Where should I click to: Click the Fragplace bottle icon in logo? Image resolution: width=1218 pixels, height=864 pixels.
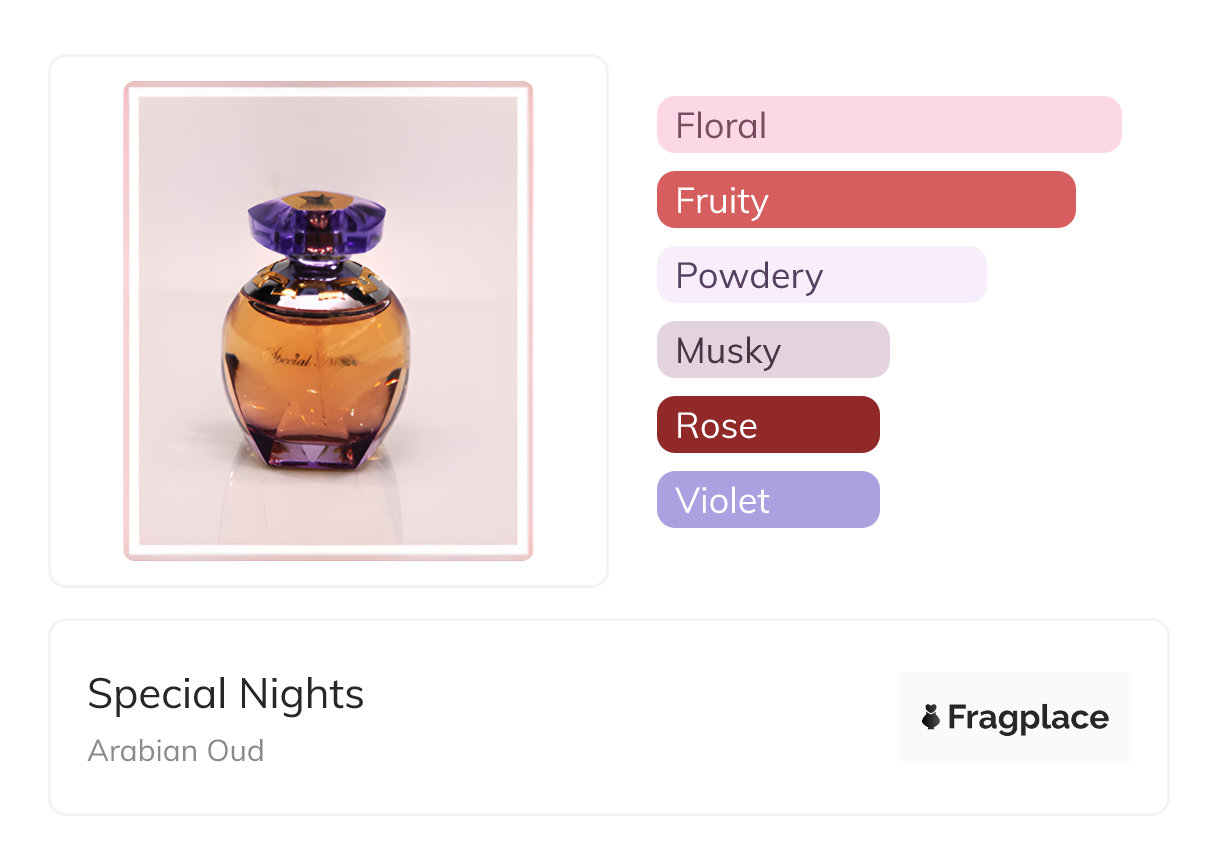coord(931,717)
